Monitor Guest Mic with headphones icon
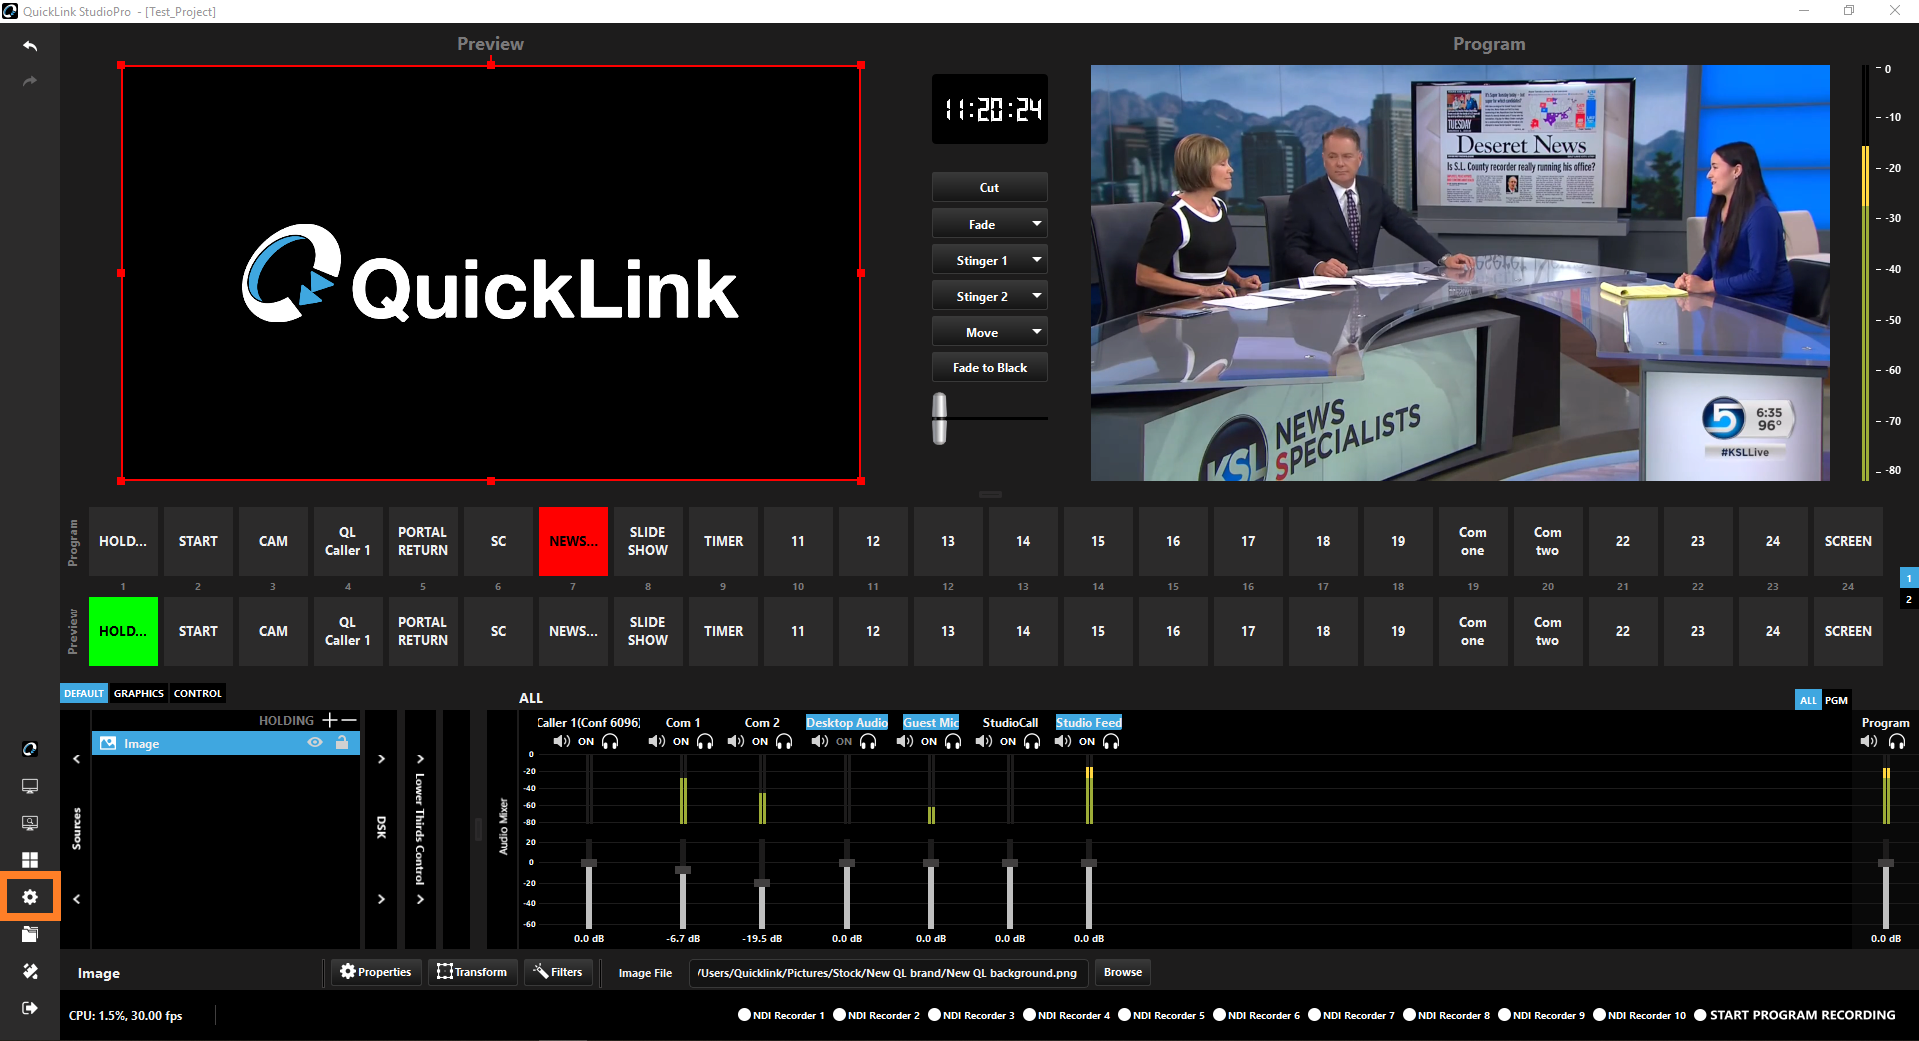 coord(953,741)
